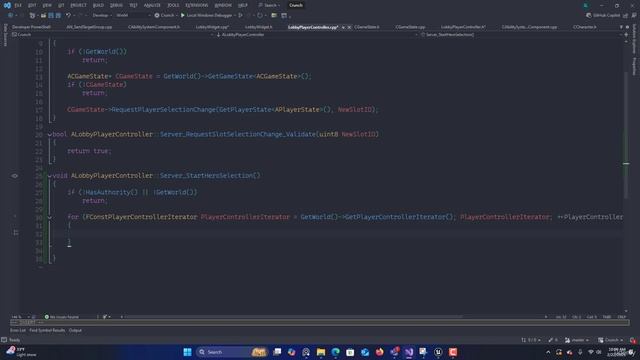Switch to the LobbyWidget.cpp tab

point(212,27)
